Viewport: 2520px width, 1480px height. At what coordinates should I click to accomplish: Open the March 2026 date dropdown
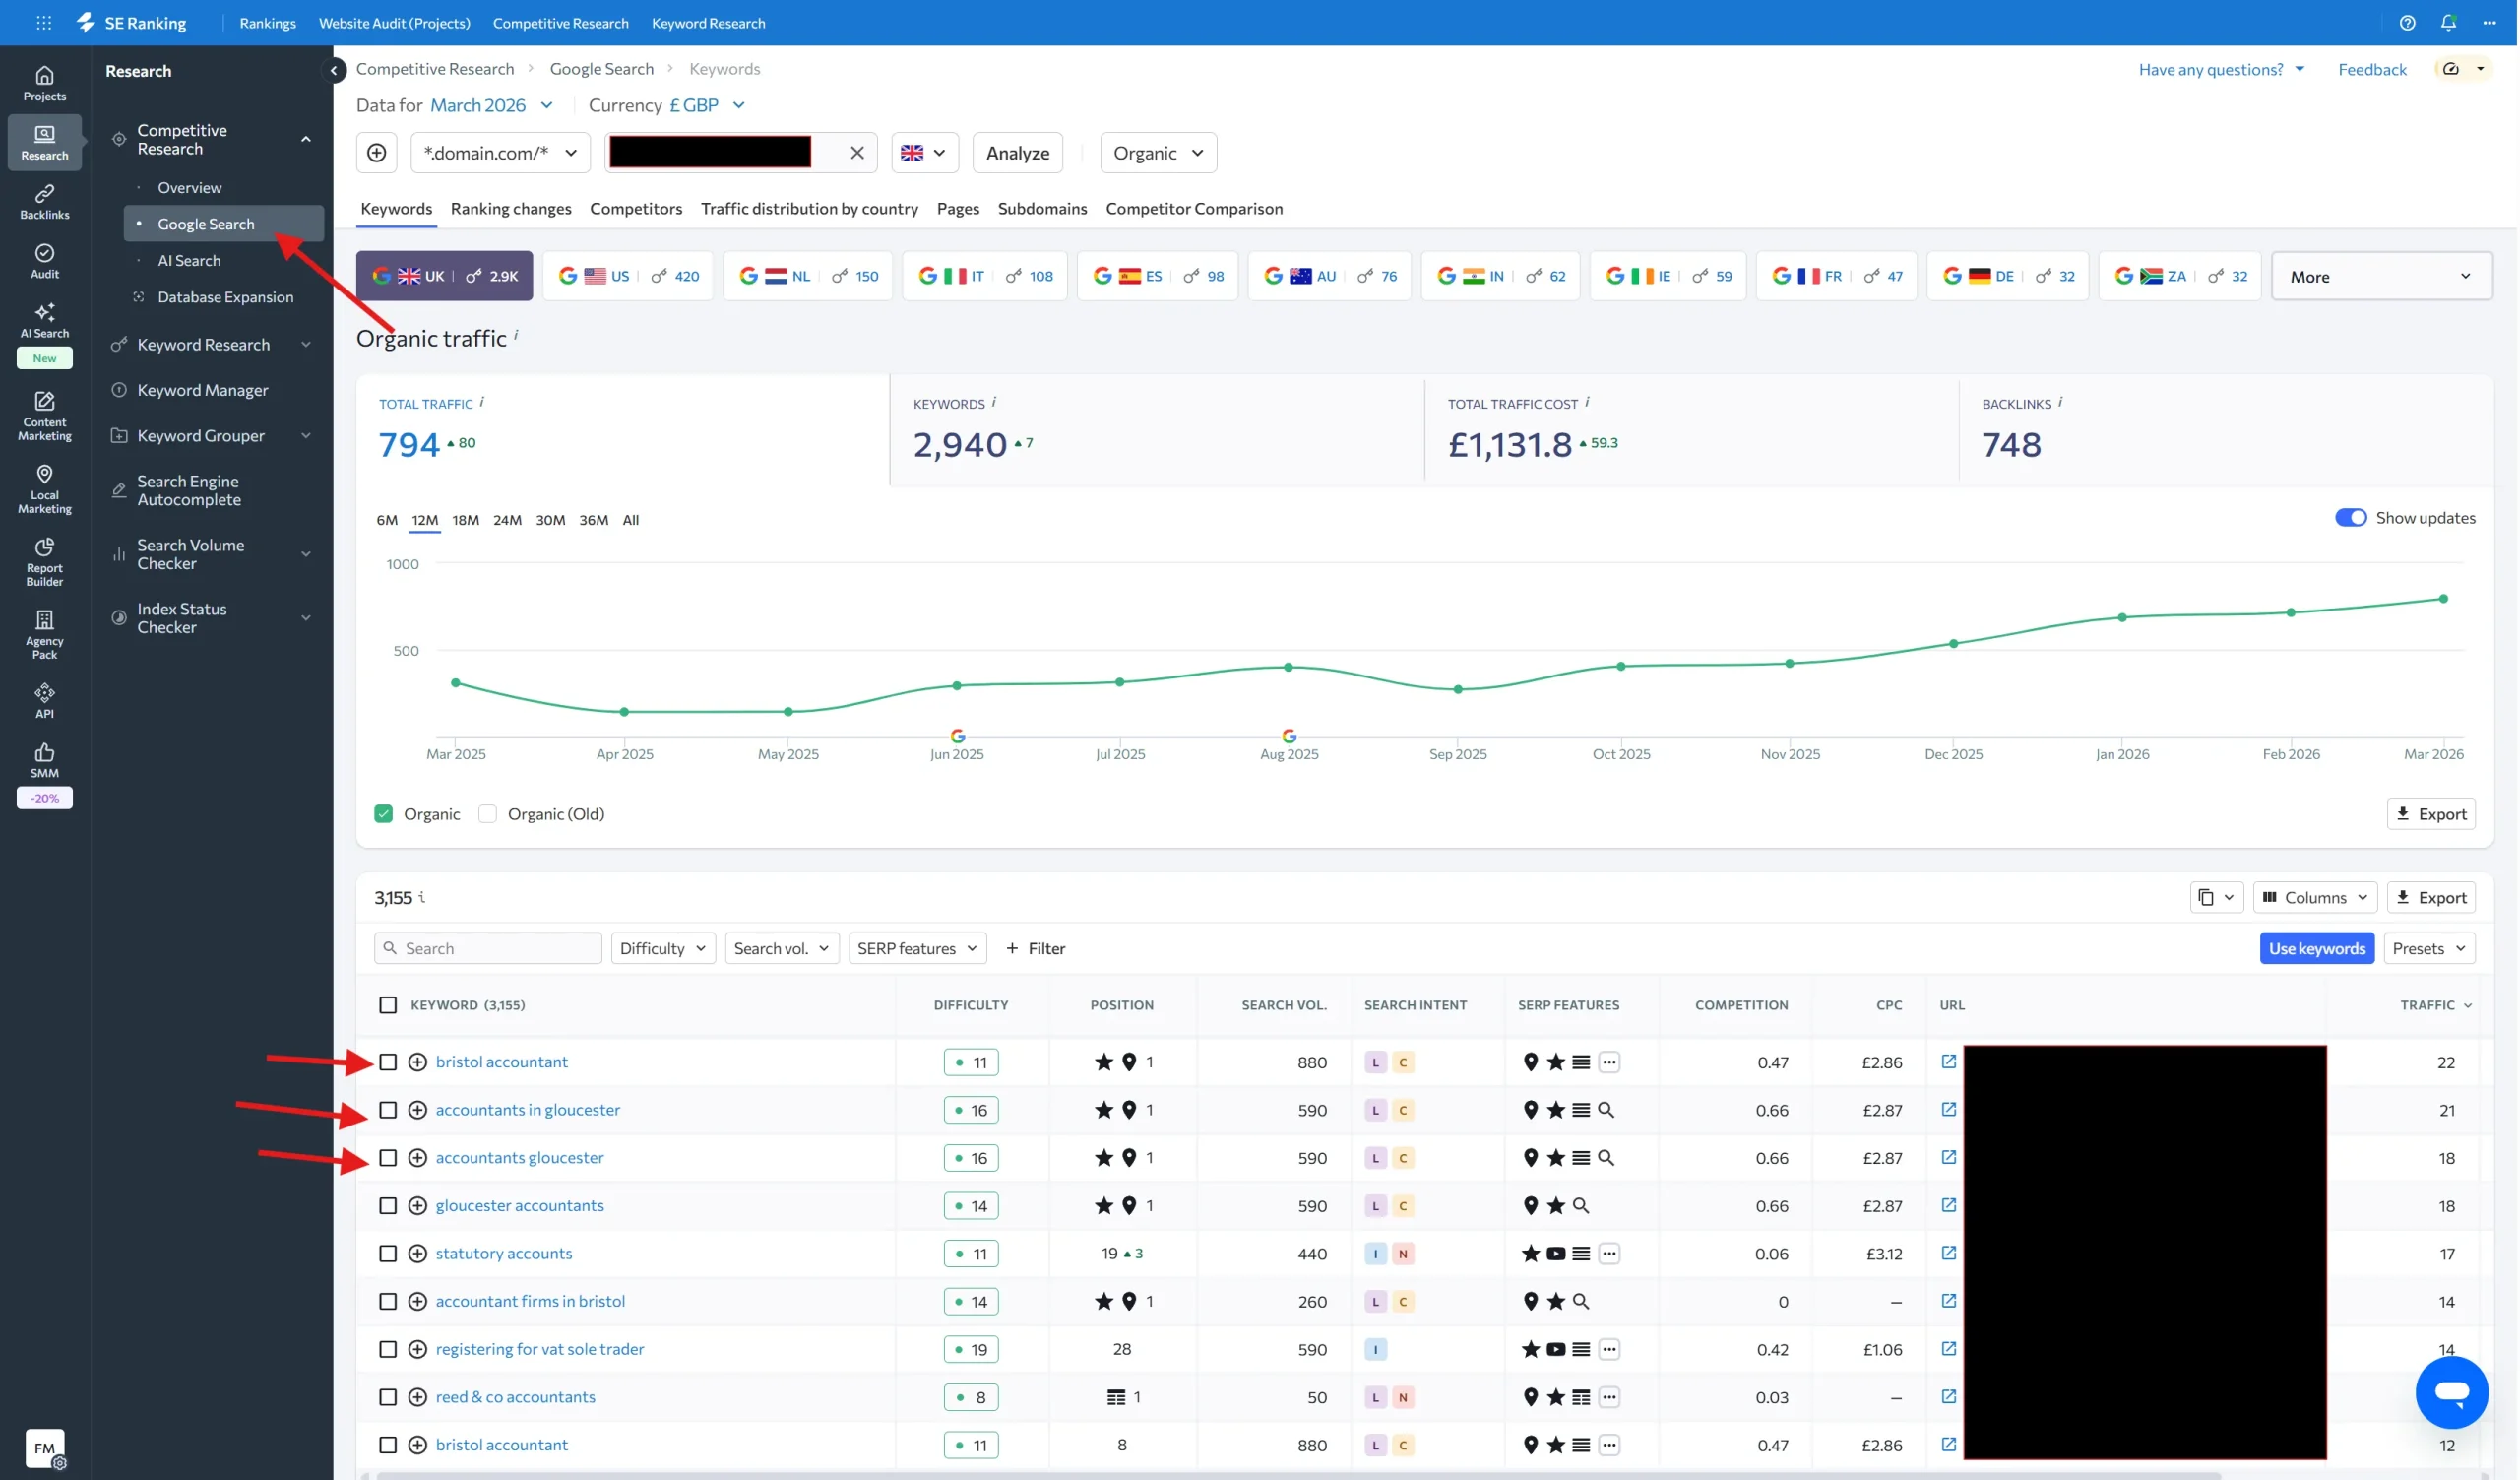pos(491,105)
